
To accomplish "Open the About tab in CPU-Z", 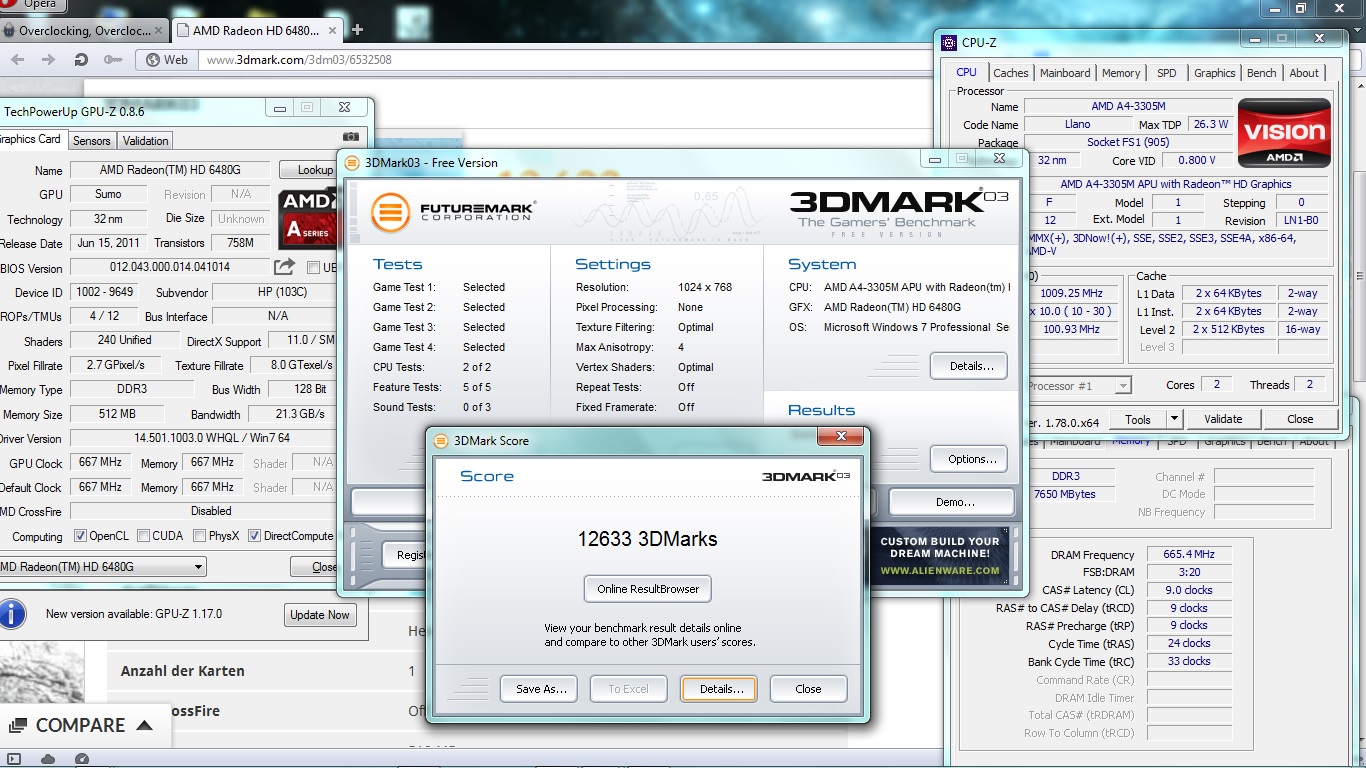I will [x=1304, y=73].
